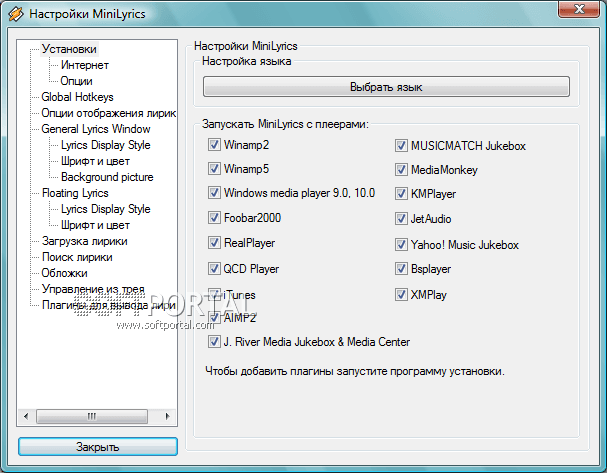Toggle the KMPlayer checkbox

[401, 194]
